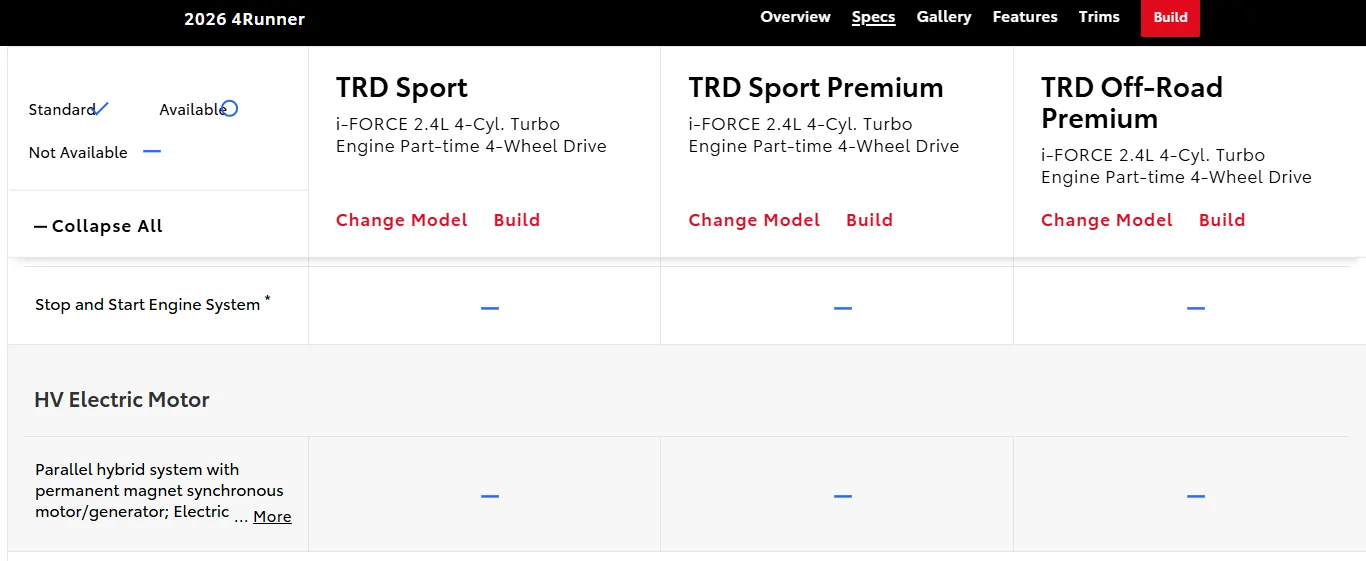The image size is (1366, 561).
Task: Click TRD Sport Premium Stop and Start dash
Action: [843, 308]
